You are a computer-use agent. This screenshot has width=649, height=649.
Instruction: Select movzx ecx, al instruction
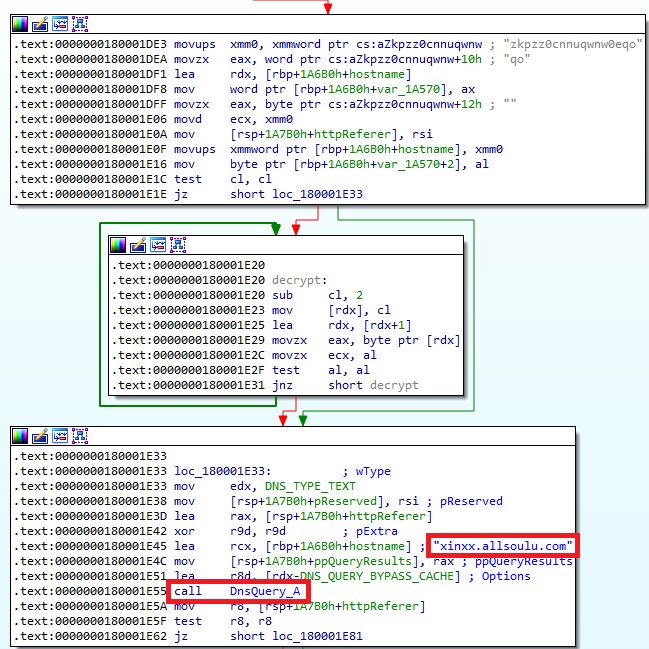pyautogui.click(x=324, y=355)
